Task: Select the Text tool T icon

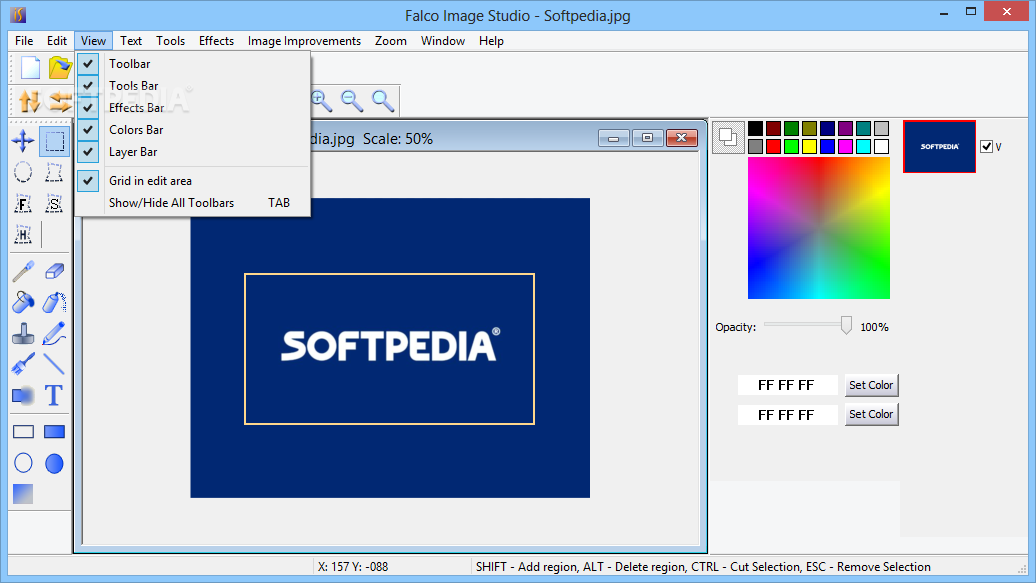Action: click(x=54, y=396)
